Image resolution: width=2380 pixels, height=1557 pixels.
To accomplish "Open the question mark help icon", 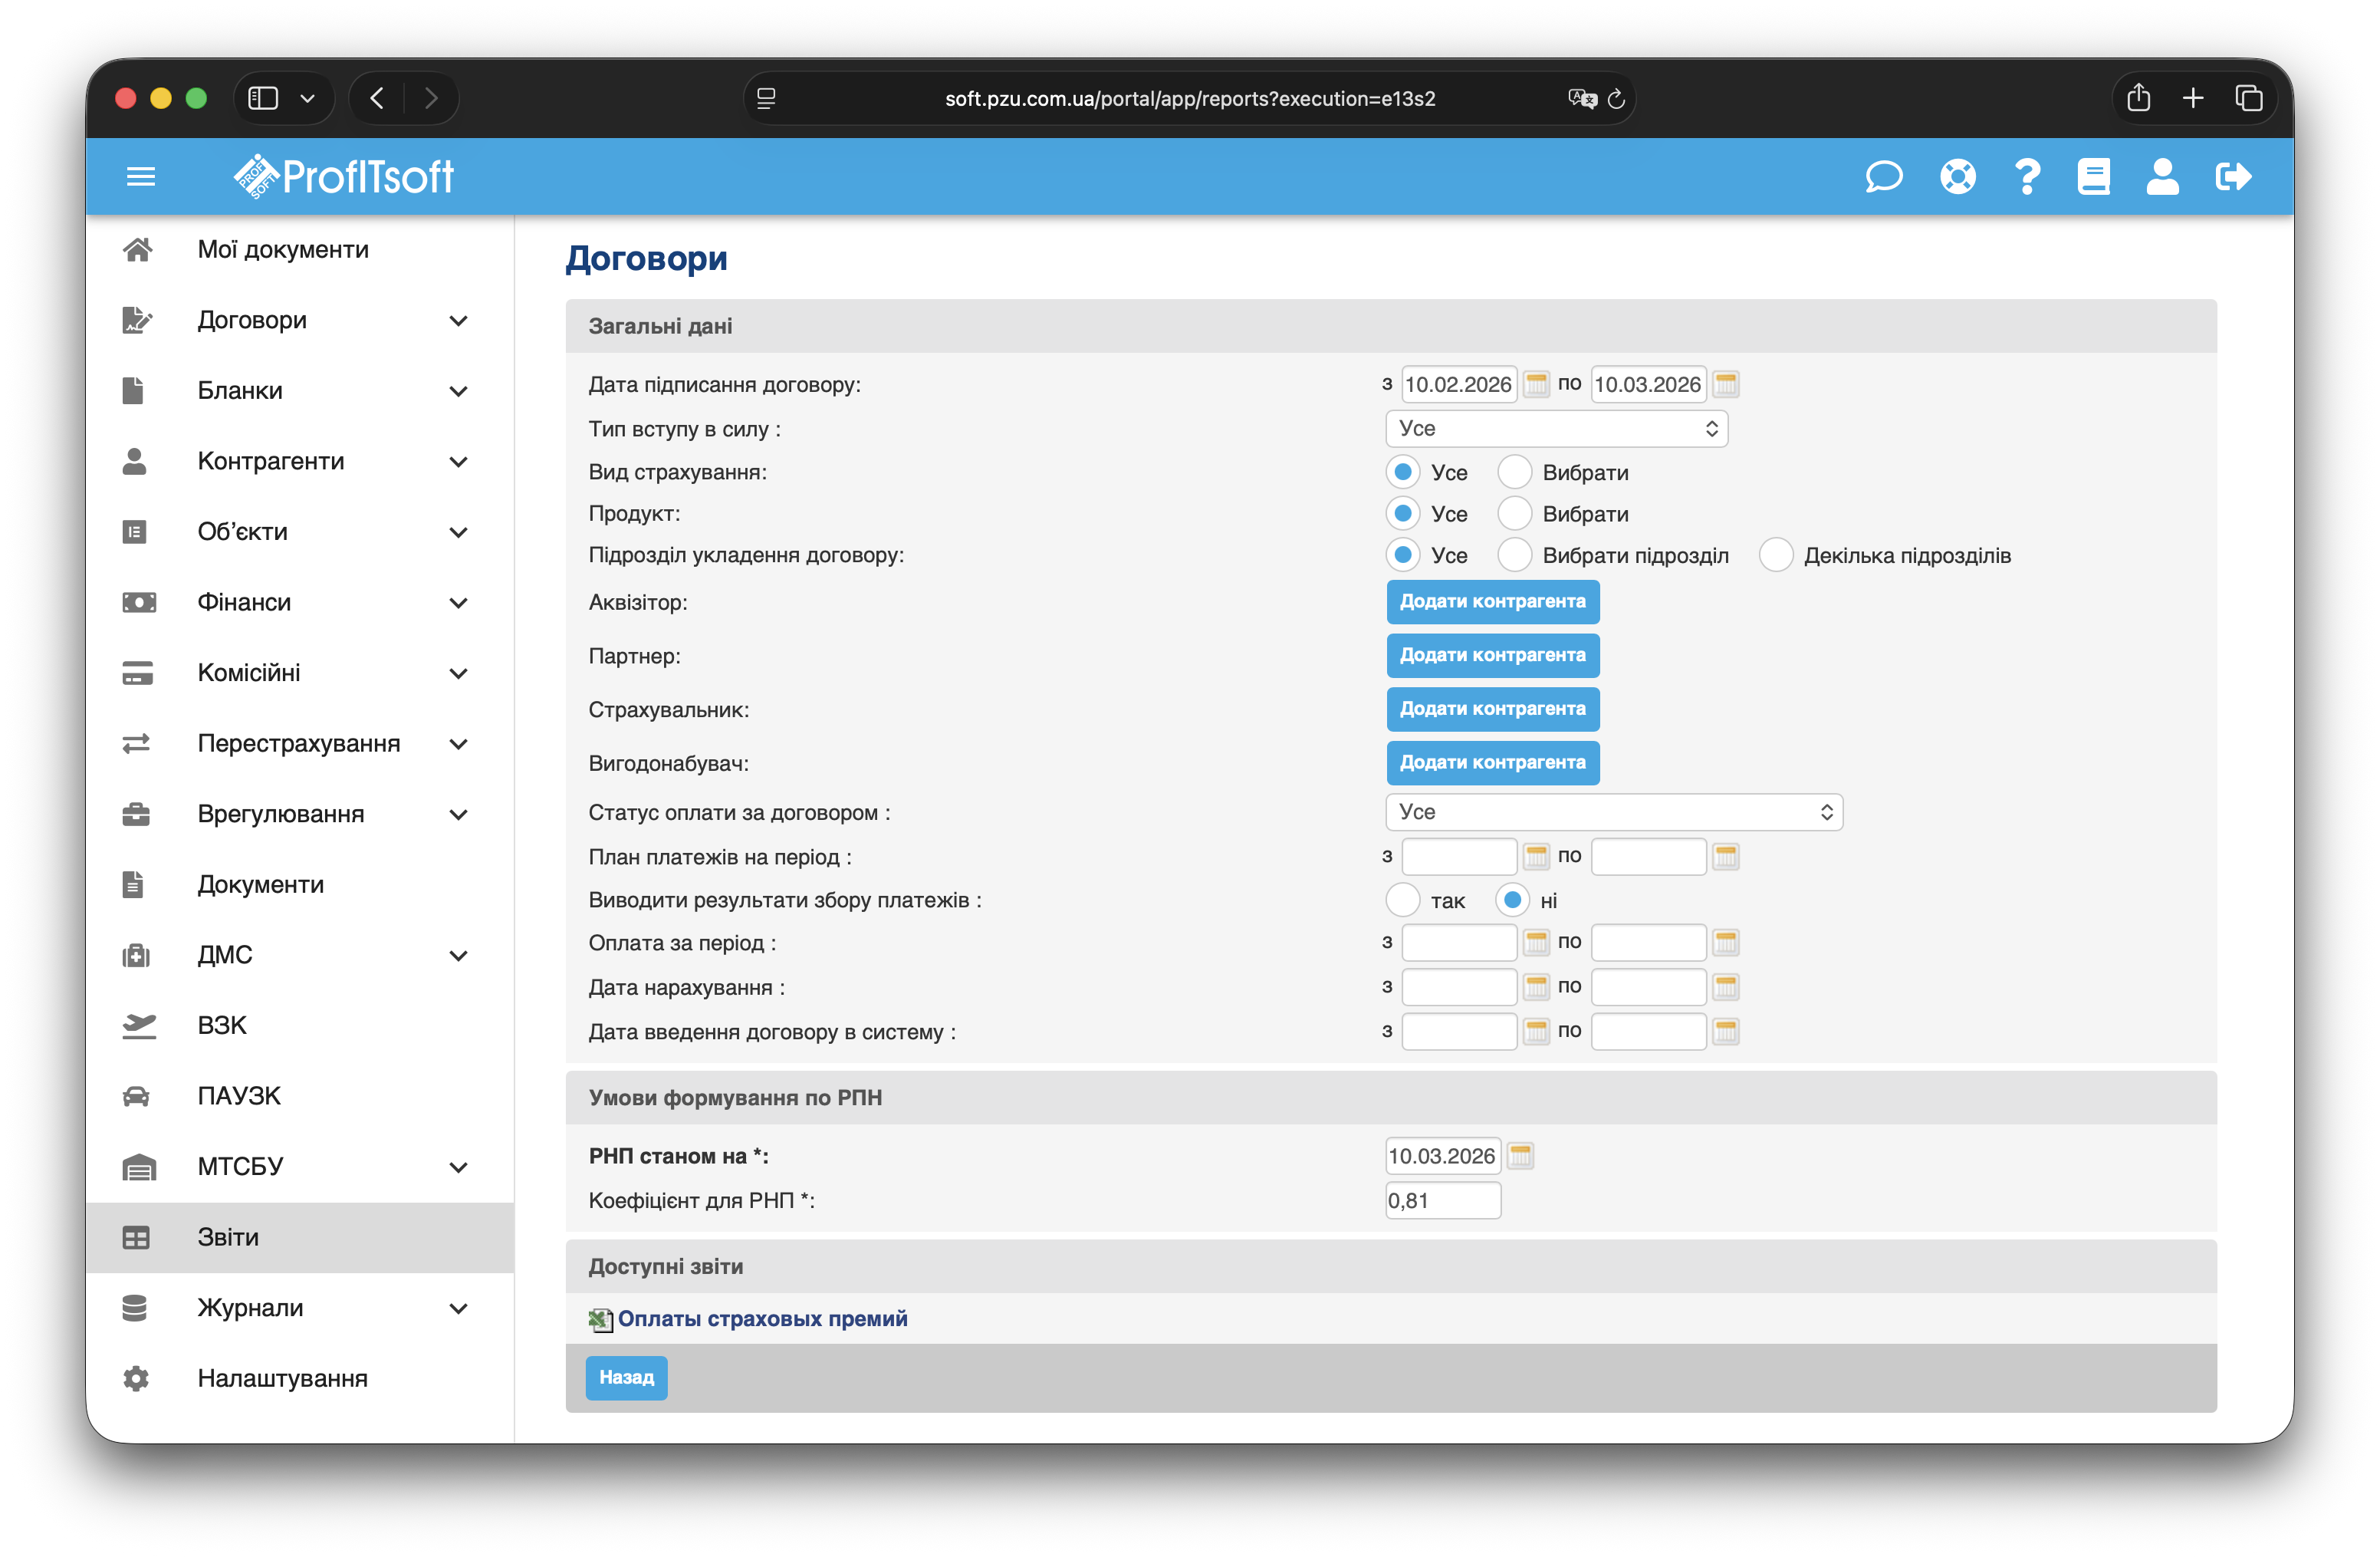I will click(x=2027, y=177).
